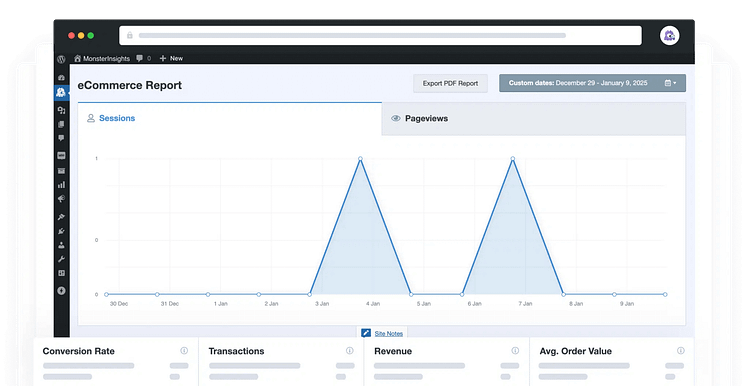The height and width of the screenshot is (386, 749).
Task: Select the 30 Dec data point
Action: click(106, 294)
